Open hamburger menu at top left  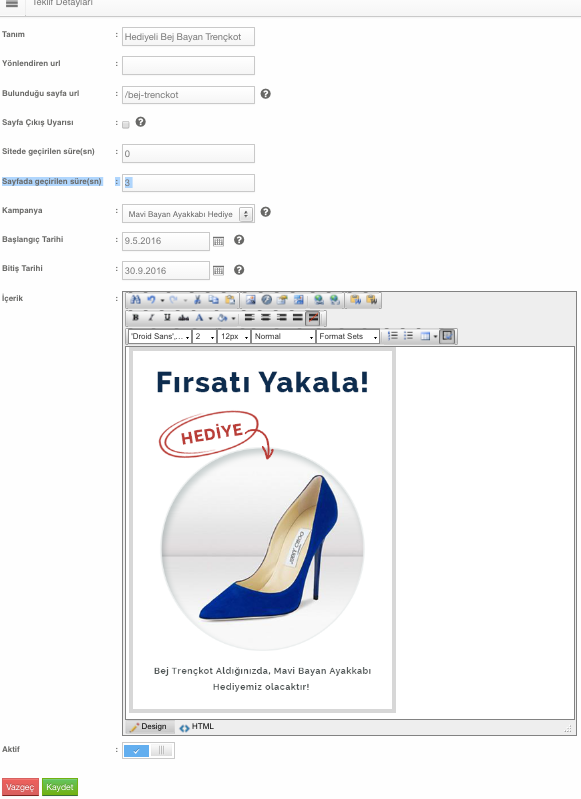point(12,4)
